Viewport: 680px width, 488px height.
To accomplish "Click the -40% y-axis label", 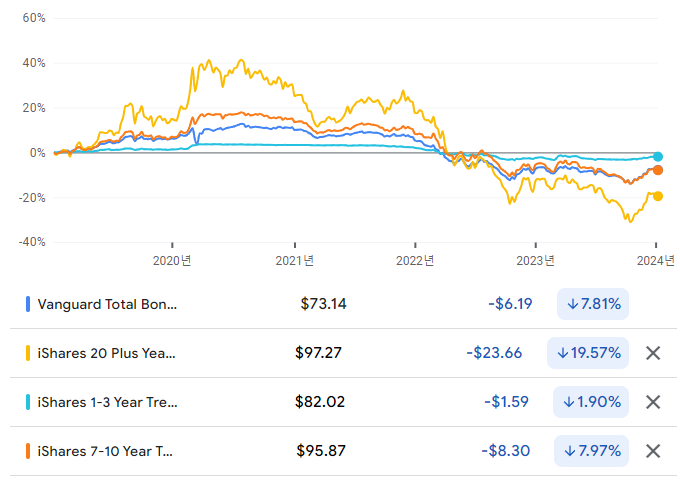I will click(32, 242).
